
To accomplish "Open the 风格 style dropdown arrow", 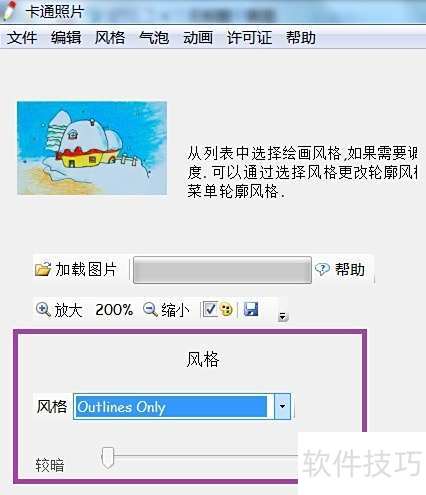I will click(282, 406).
